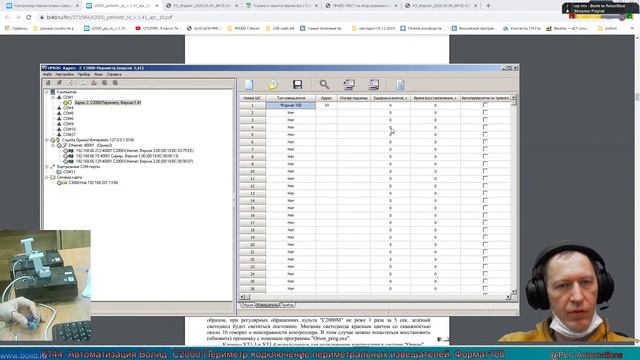
Task: Select COM4 in device tree
Action: tap(68, 108)
